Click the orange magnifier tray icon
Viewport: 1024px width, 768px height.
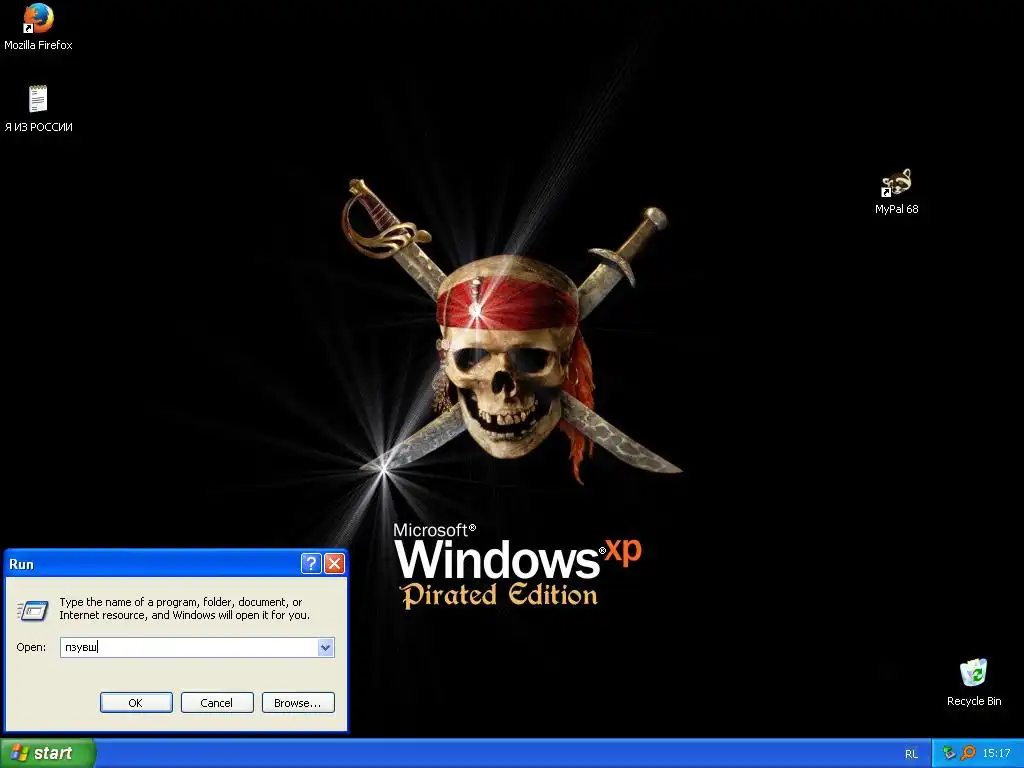click(x=968, y=754)
